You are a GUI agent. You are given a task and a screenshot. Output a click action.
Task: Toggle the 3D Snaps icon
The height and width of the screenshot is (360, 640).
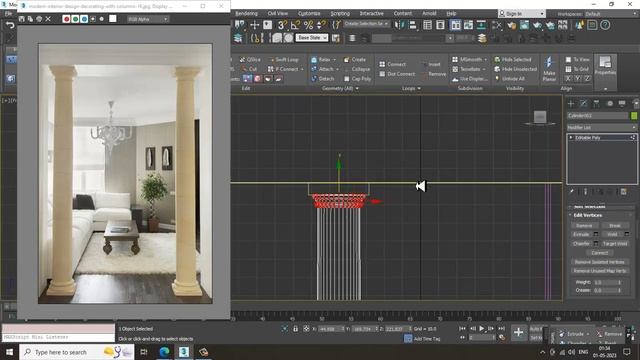(x=282, y=25)
